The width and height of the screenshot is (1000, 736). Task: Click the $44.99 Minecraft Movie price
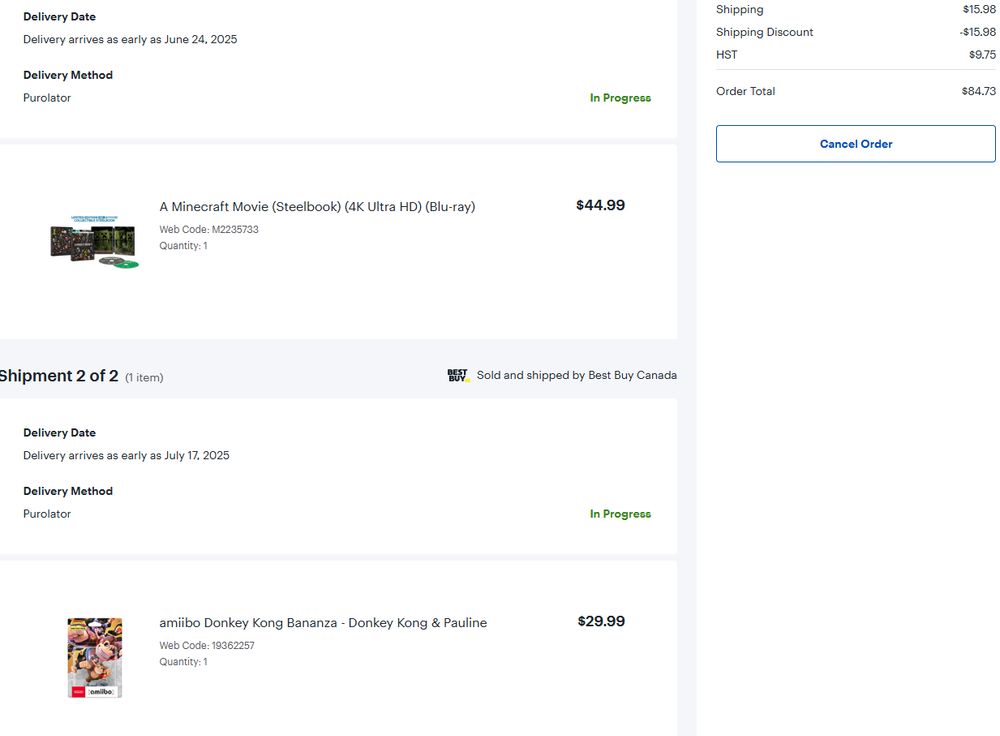coord(600,205)
